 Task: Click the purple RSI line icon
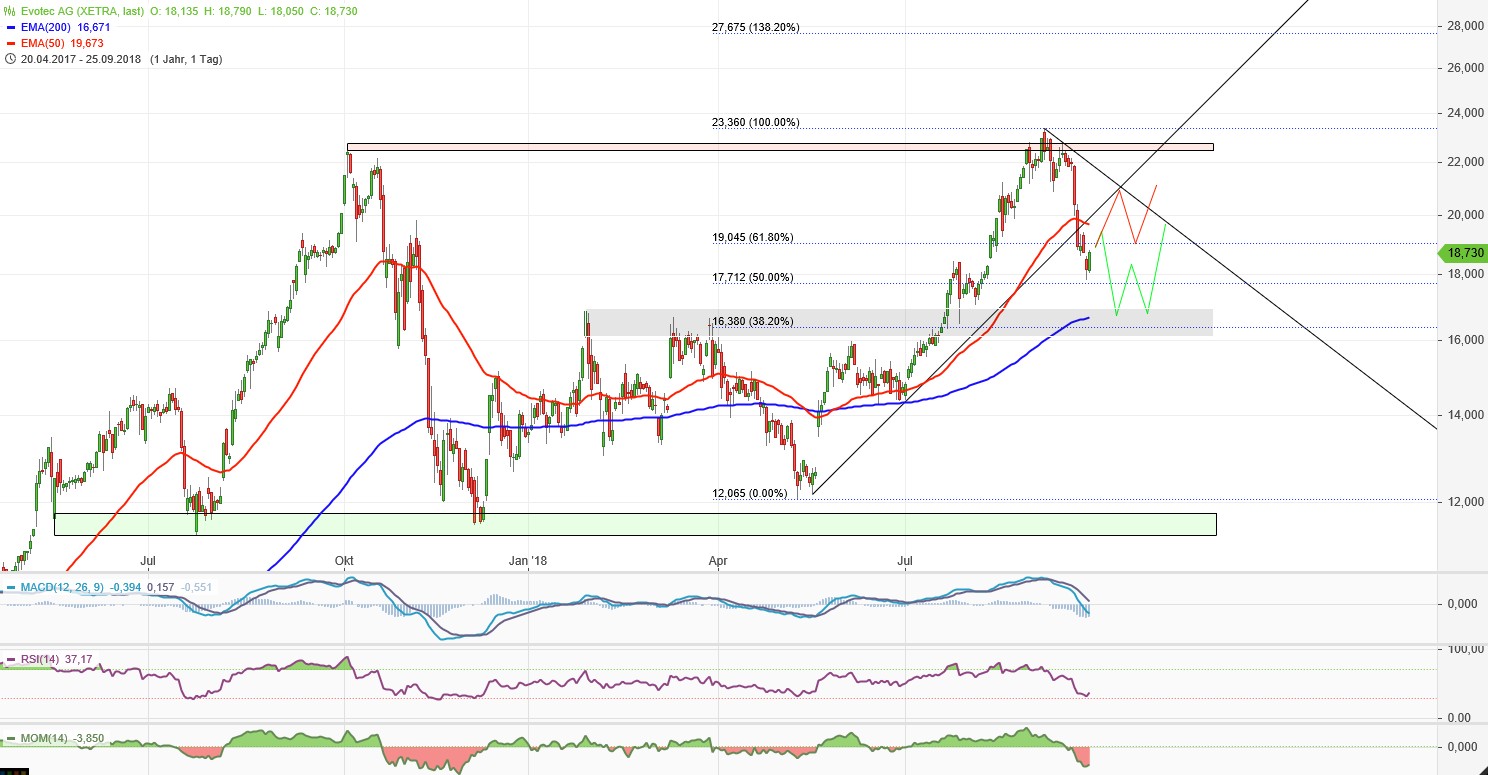pyautogui.click(x=10, y=659)
